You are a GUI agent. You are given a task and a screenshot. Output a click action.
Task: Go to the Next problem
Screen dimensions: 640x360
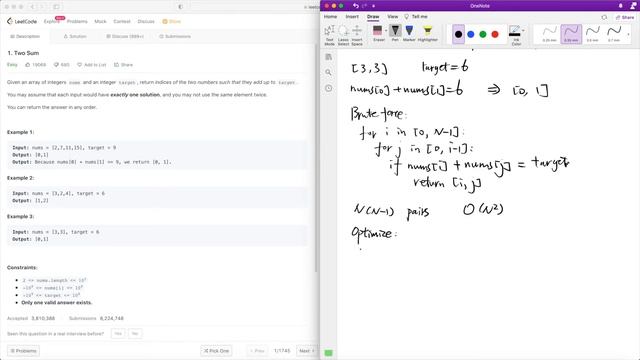(x=307, y=351)
